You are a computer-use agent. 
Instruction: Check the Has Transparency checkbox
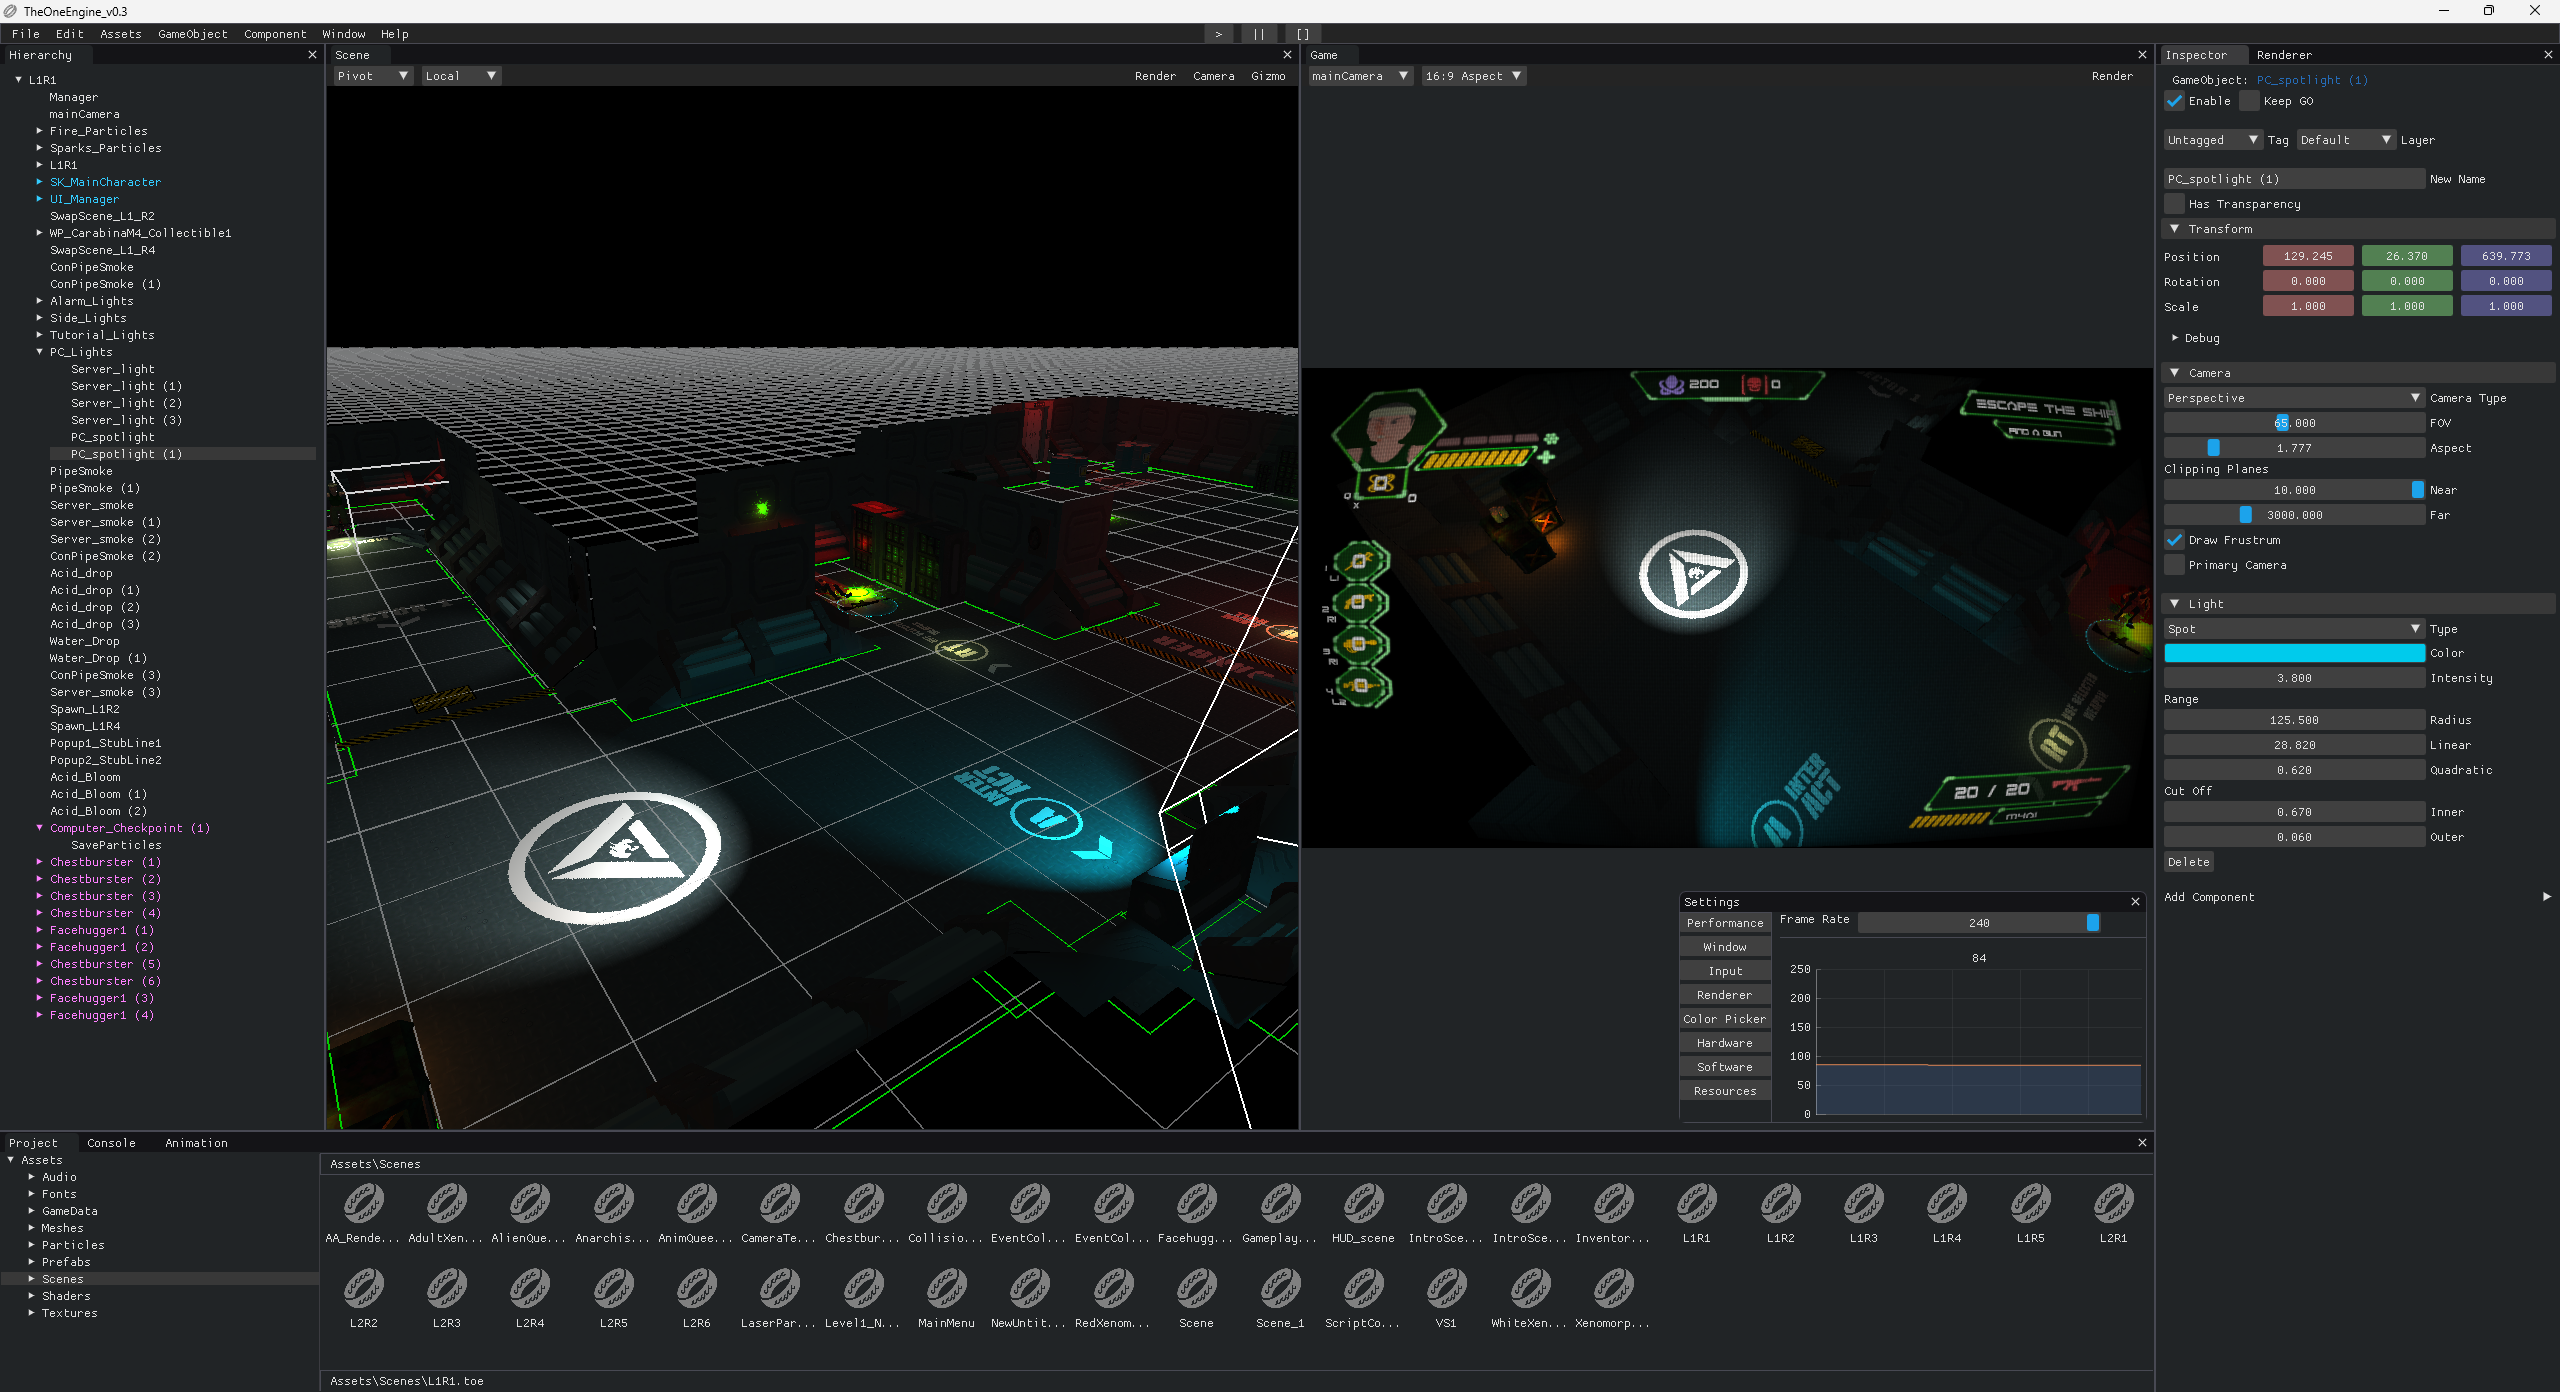[2174, 204]
